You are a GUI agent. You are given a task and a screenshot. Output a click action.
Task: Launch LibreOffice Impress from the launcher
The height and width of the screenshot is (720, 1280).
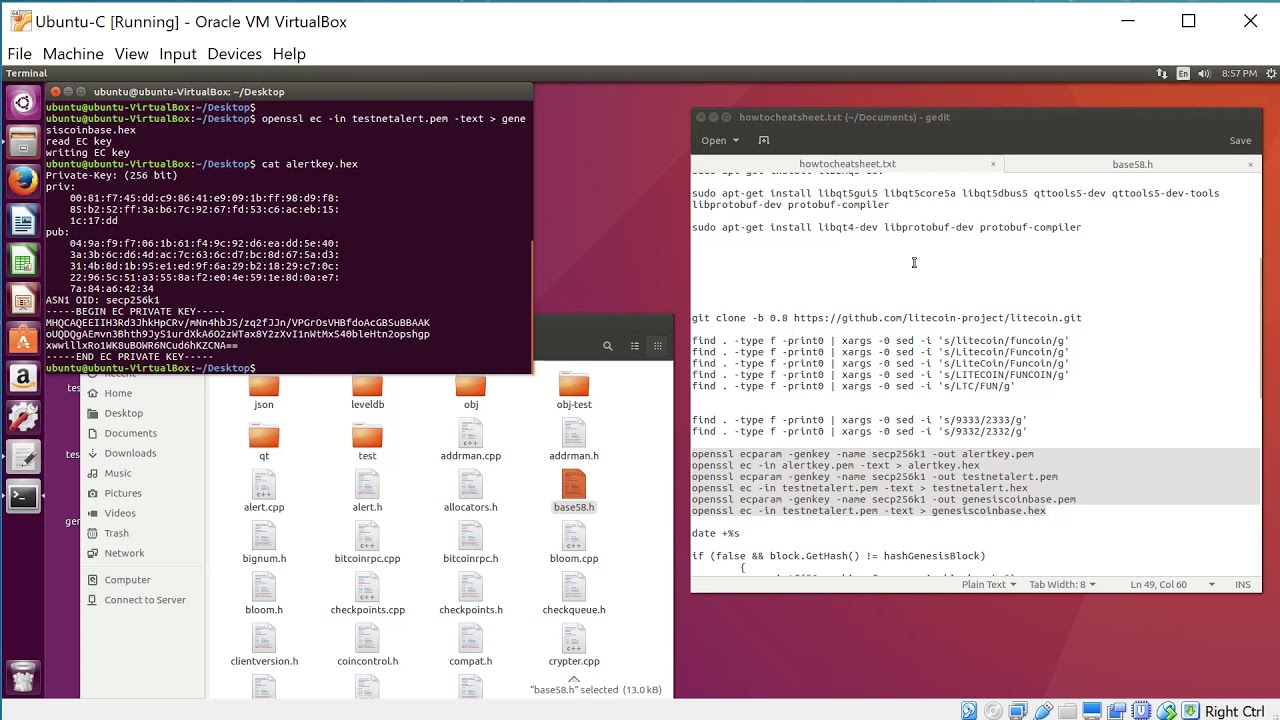pos(23,299)
